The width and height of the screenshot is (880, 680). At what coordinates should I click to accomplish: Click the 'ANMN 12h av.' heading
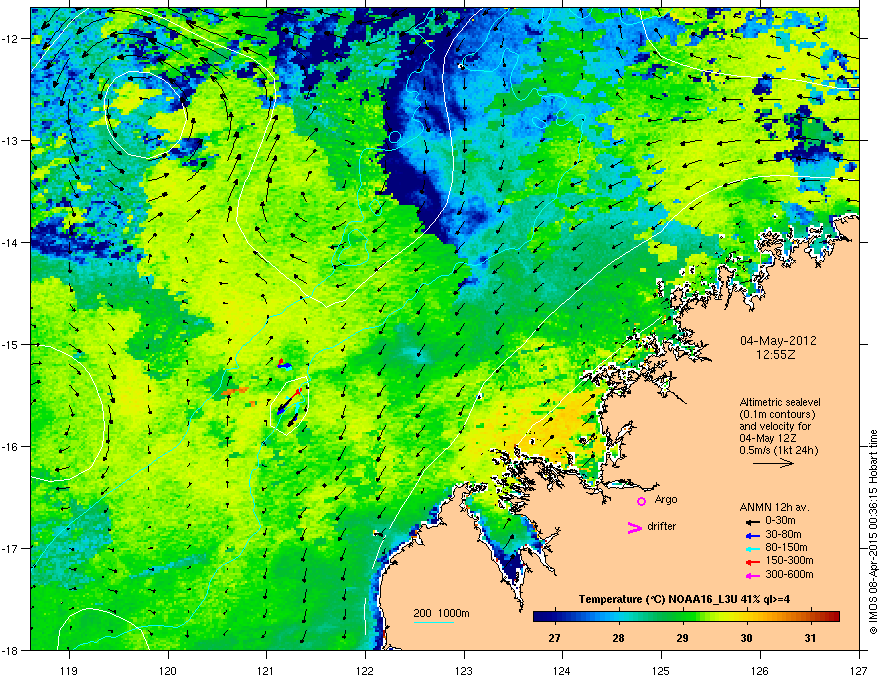[774, 507]
